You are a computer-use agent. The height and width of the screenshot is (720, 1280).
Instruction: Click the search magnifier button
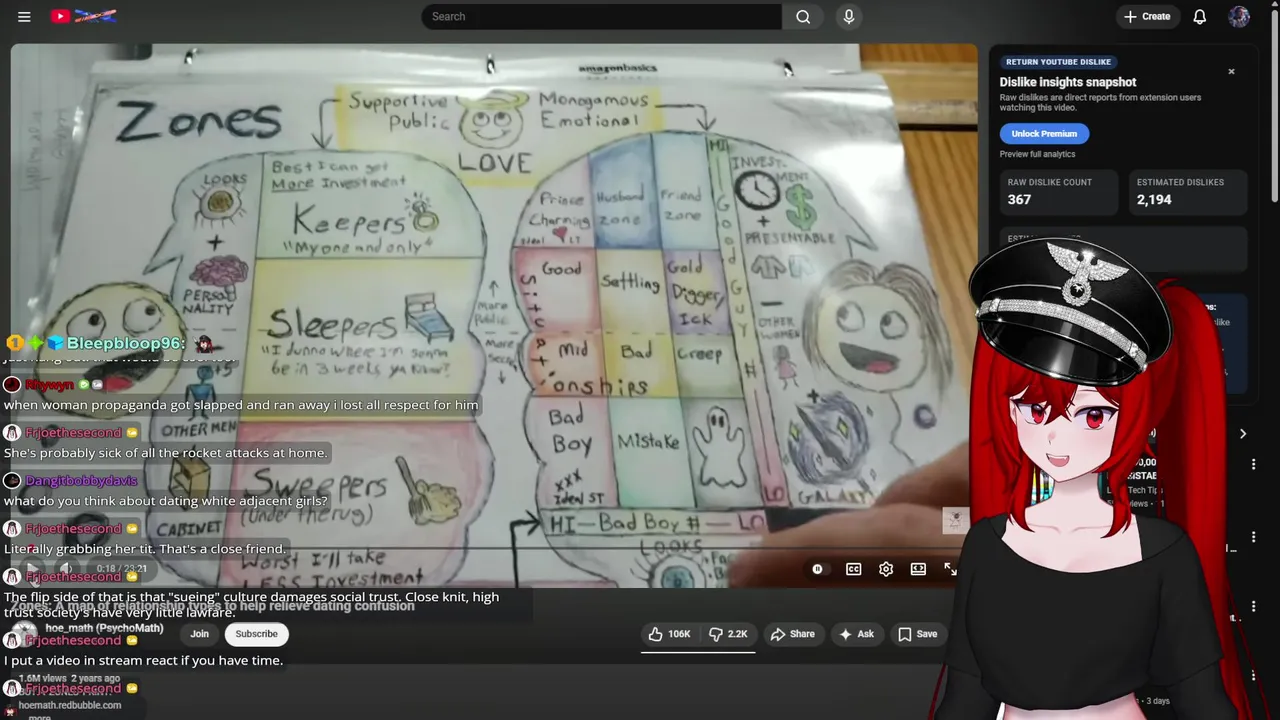803,16
